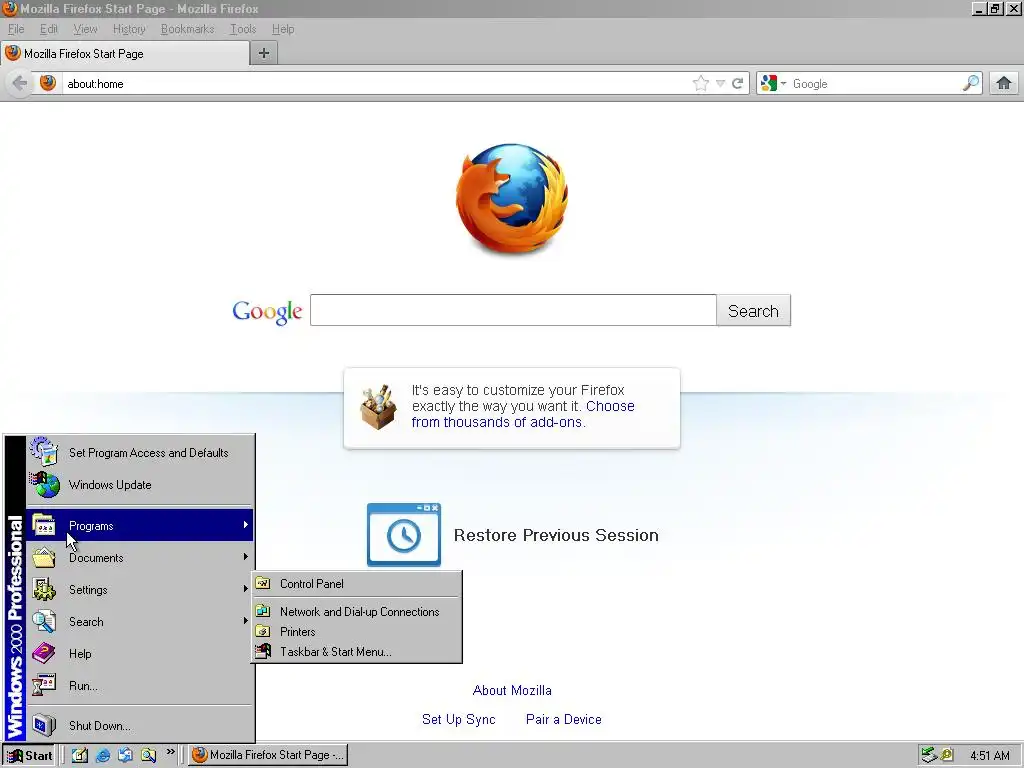Click the Restore Previous Session clock icon

(x=404, y=535)
